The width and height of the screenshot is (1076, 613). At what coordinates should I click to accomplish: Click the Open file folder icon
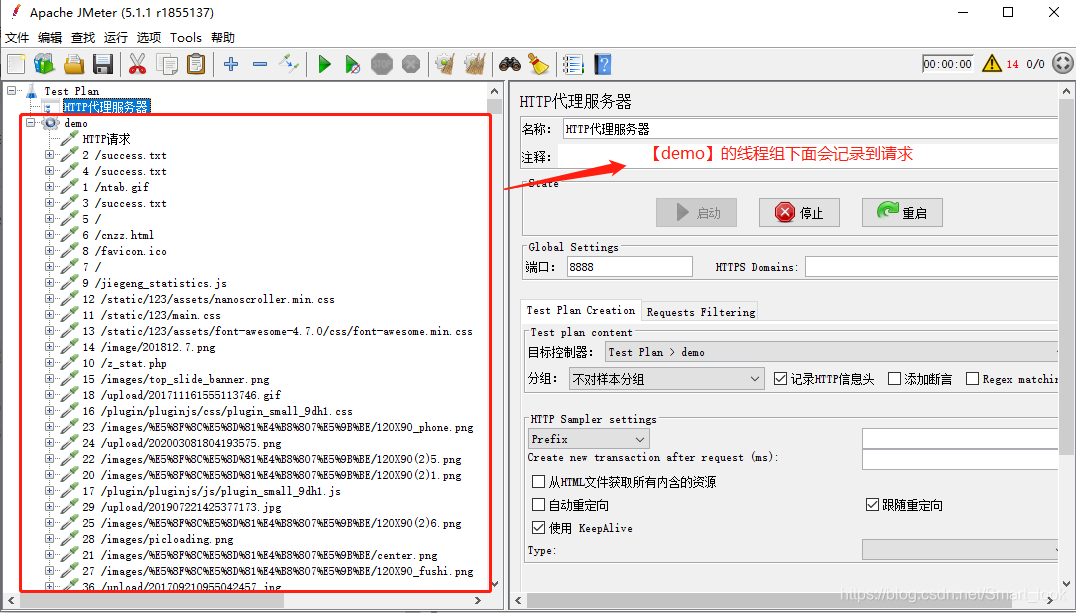[x=73, y=65]
